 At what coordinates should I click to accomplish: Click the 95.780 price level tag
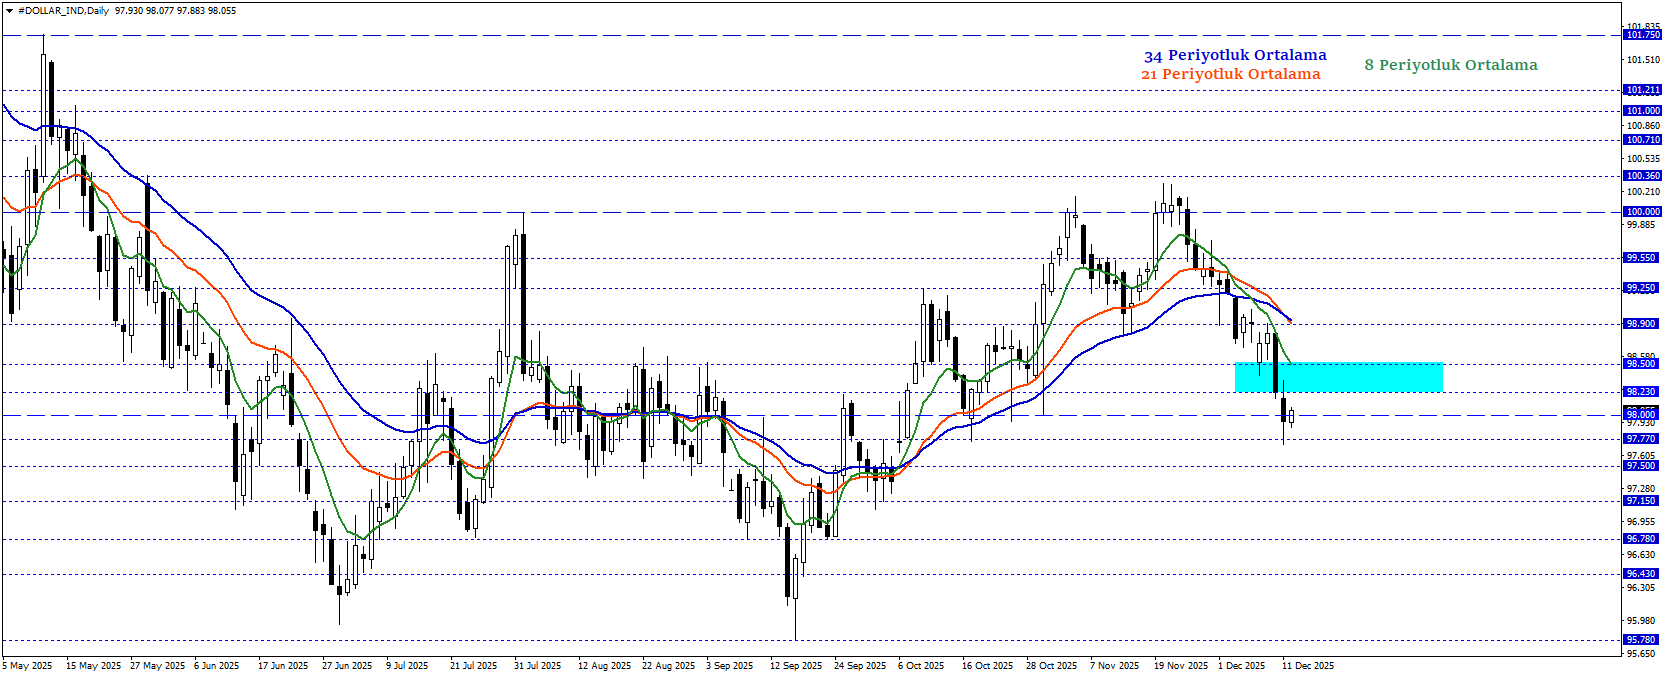click(x=1641, y=640)
